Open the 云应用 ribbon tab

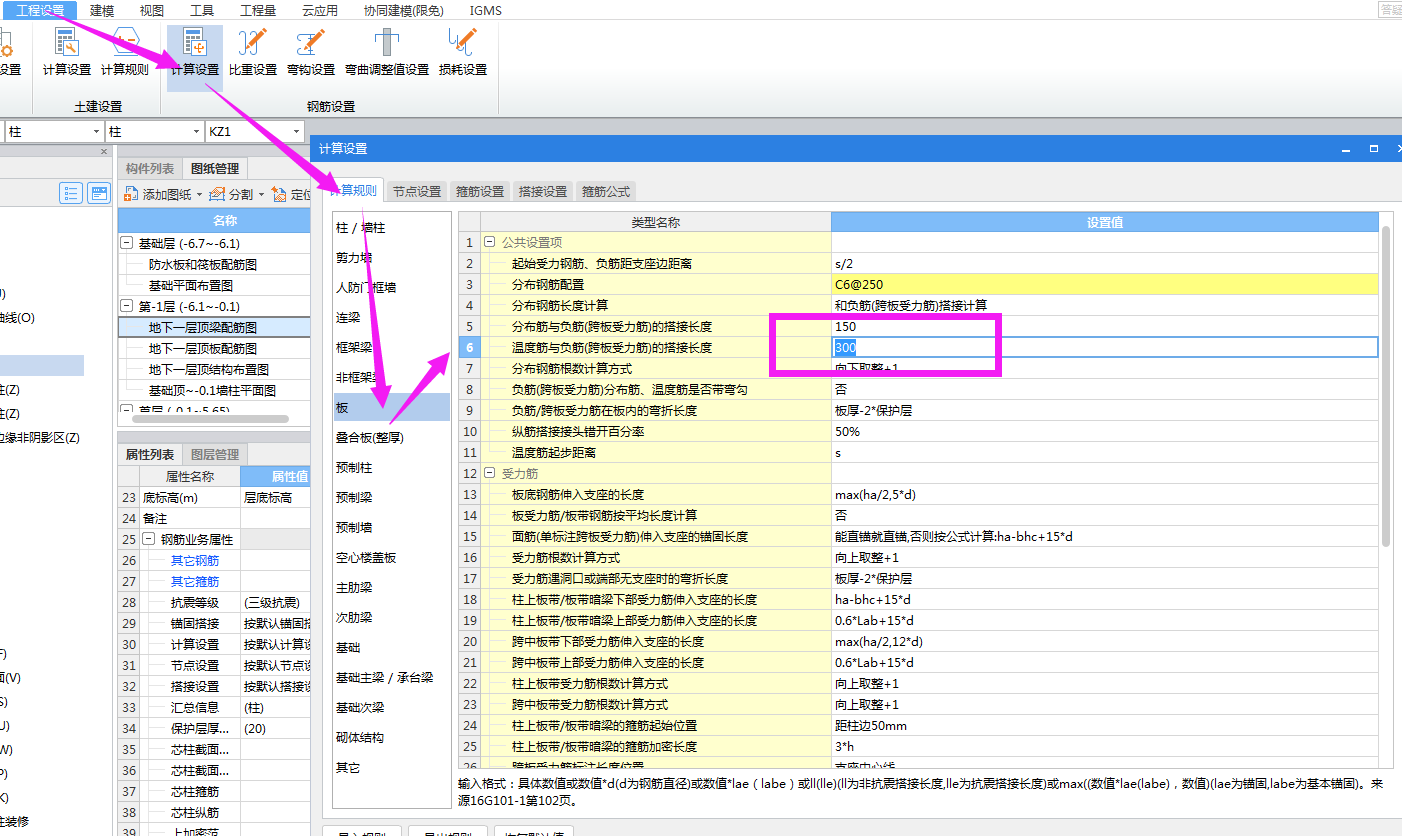tap(319, 10)
